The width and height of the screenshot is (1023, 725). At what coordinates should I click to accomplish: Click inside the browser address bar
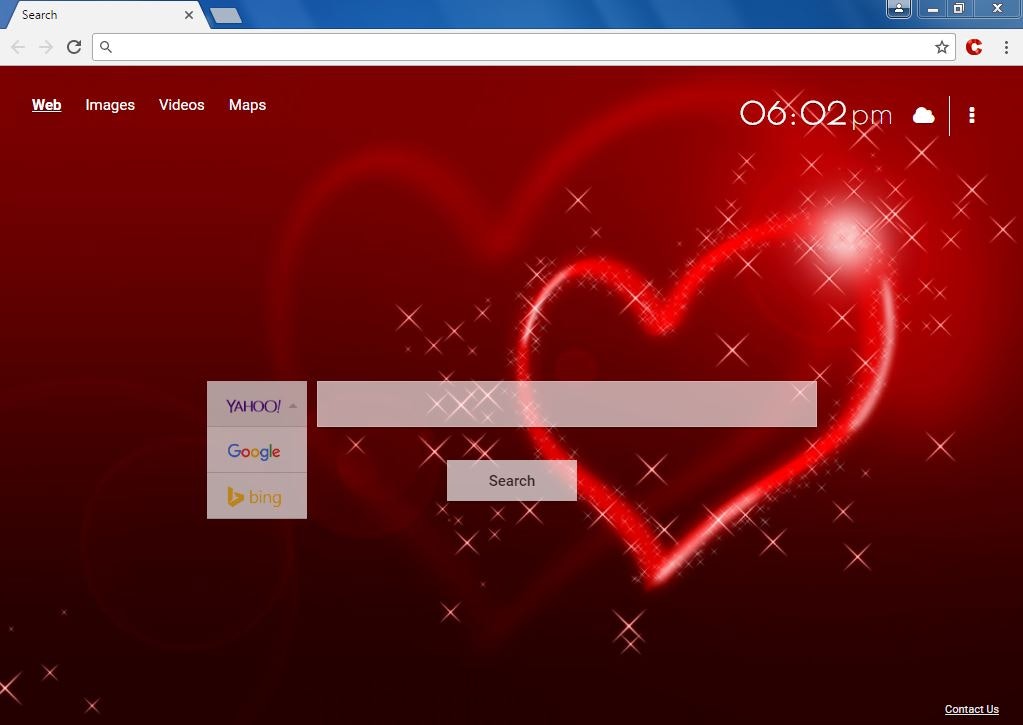[522, 47]
